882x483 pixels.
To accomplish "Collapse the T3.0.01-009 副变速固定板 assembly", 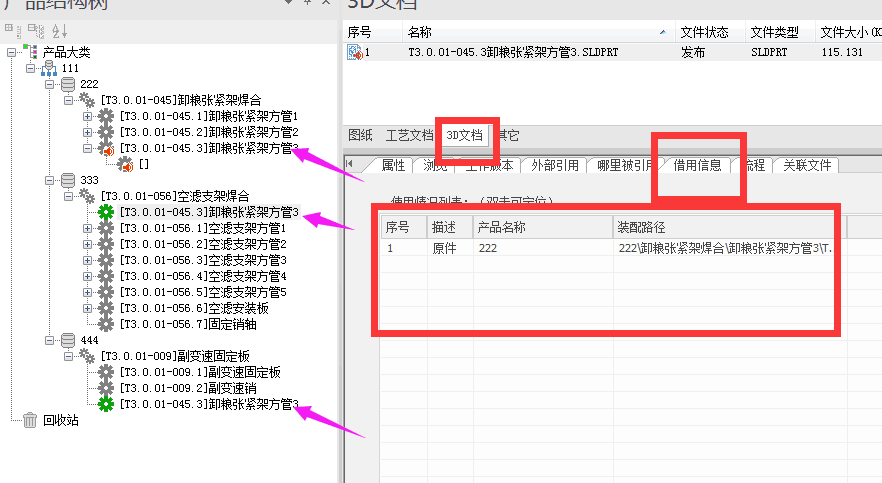I will coord(68,356).
